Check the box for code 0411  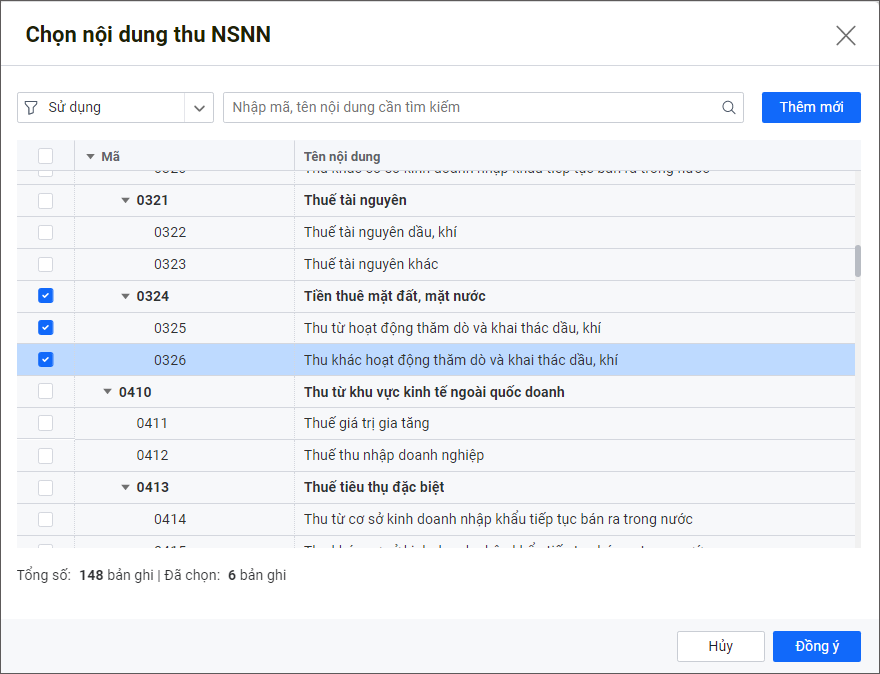pos(46,424)
